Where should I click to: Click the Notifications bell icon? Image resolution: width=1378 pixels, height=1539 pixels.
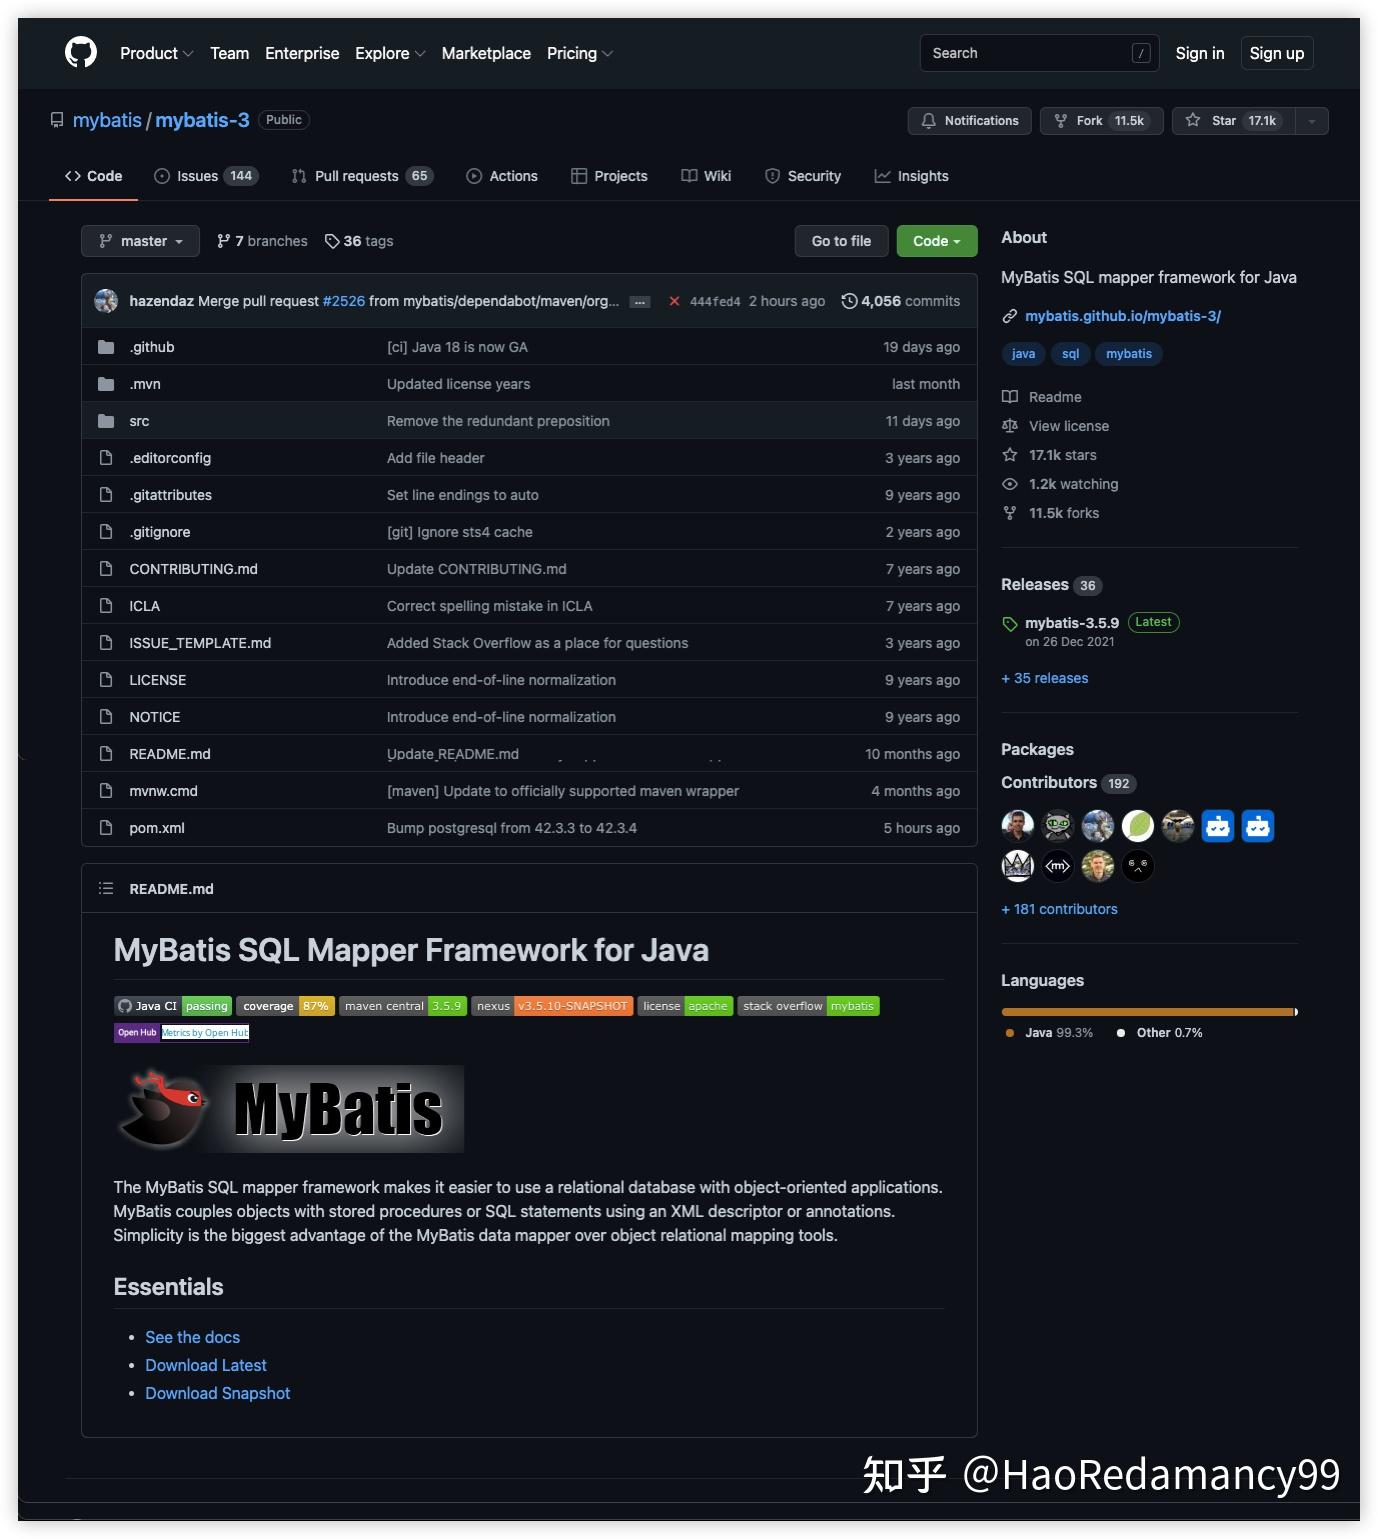(x=928, y=121)
